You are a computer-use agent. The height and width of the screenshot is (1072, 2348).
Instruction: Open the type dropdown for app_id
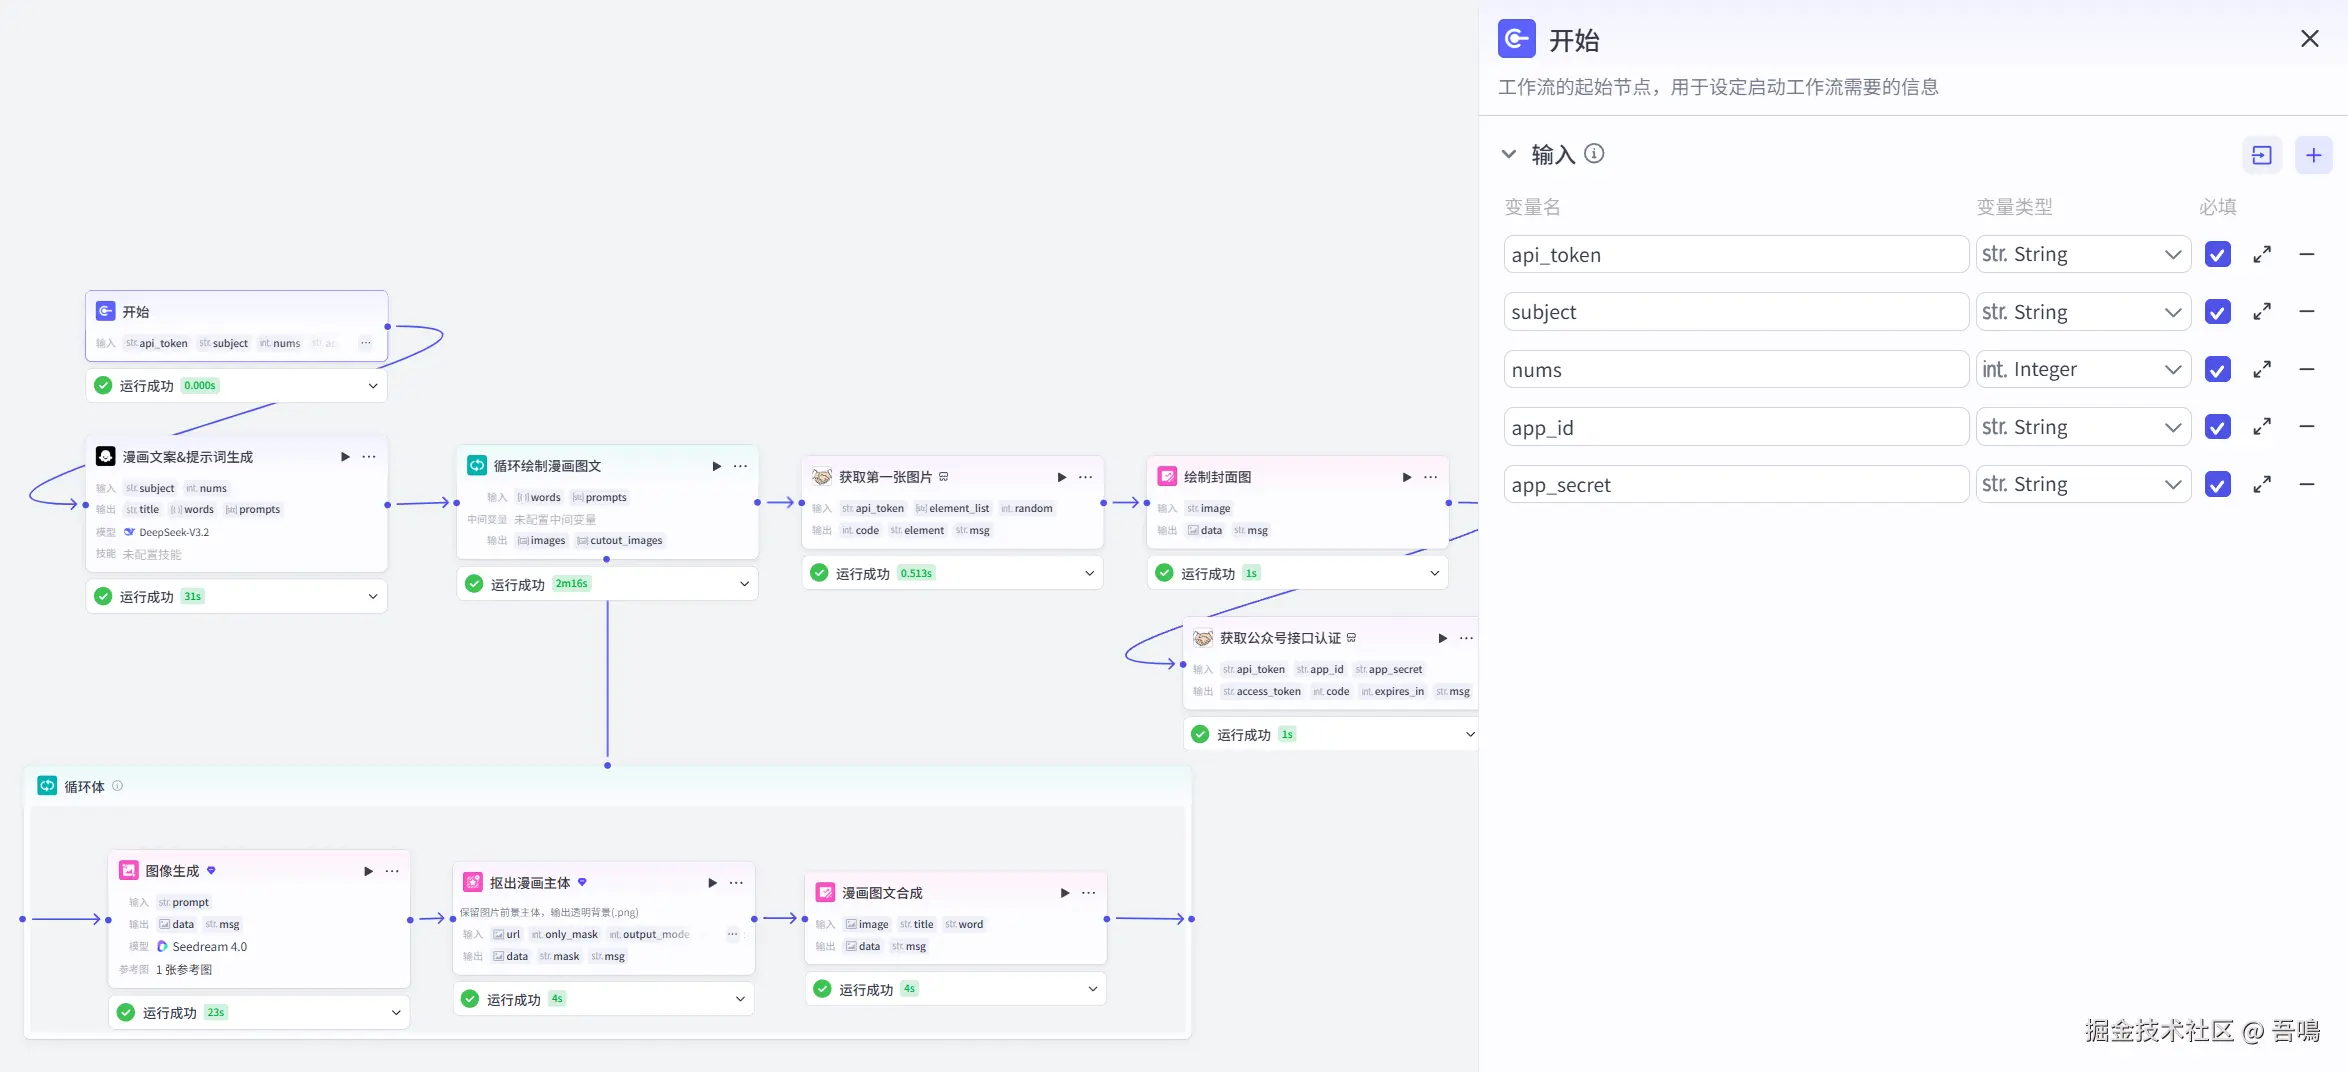[x=2083, y=427]
